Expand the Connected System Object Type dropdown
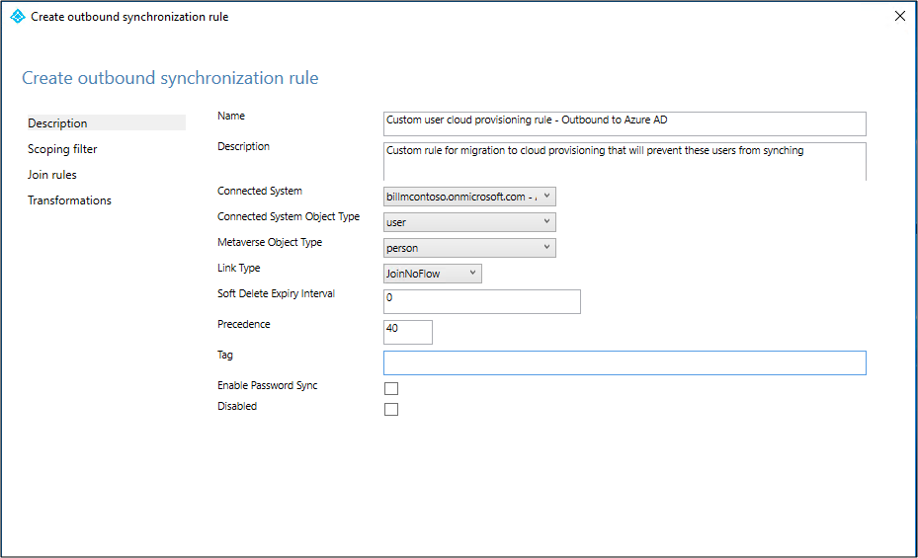918x558 pixels. [x=470, y=222]
